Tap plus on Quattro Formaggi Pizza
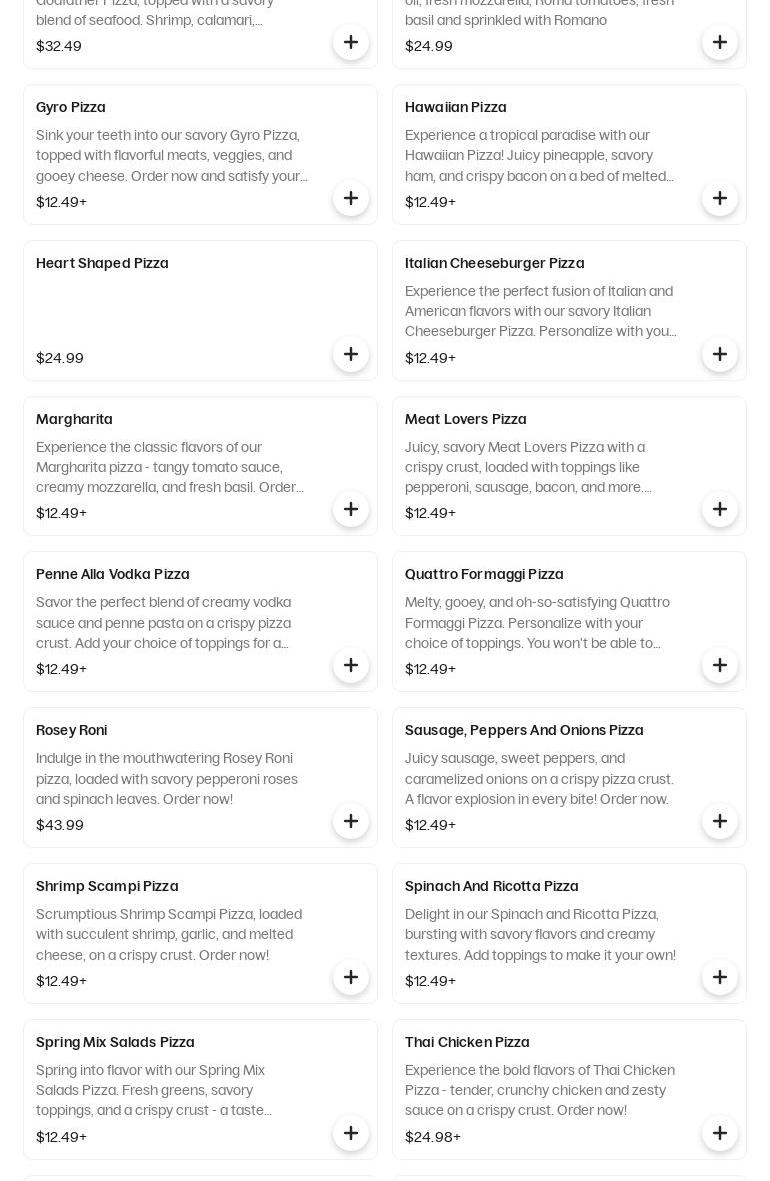The height and width of the screenshot is (1181, 770). point(720,665)
